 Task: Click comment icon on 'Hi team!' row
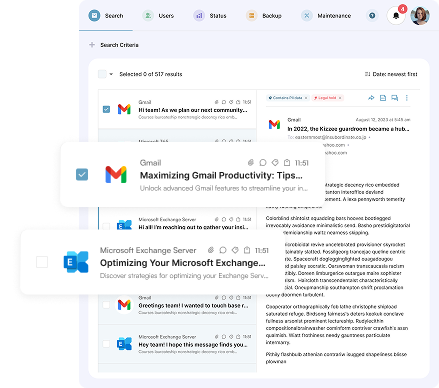tap(224, 102)
